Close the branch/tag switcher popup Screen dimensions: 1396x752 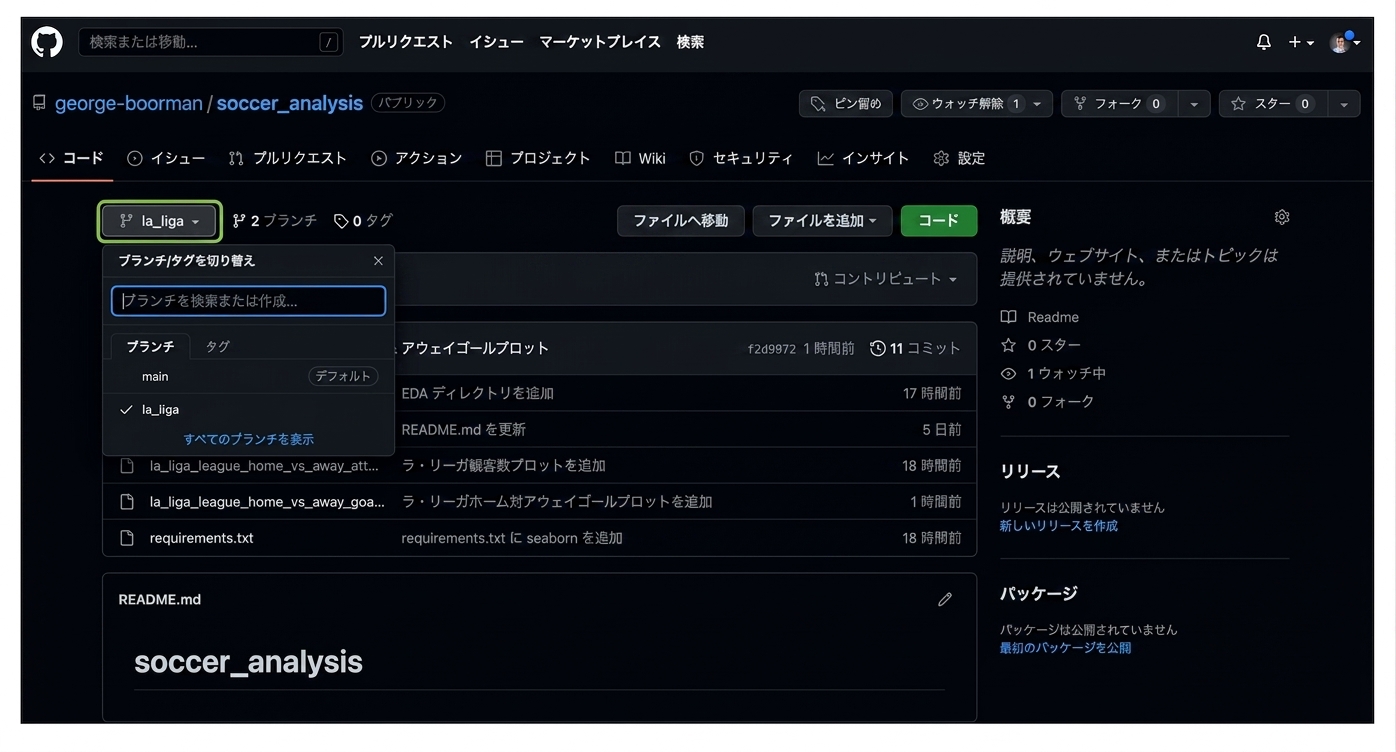tap(378, 261)
